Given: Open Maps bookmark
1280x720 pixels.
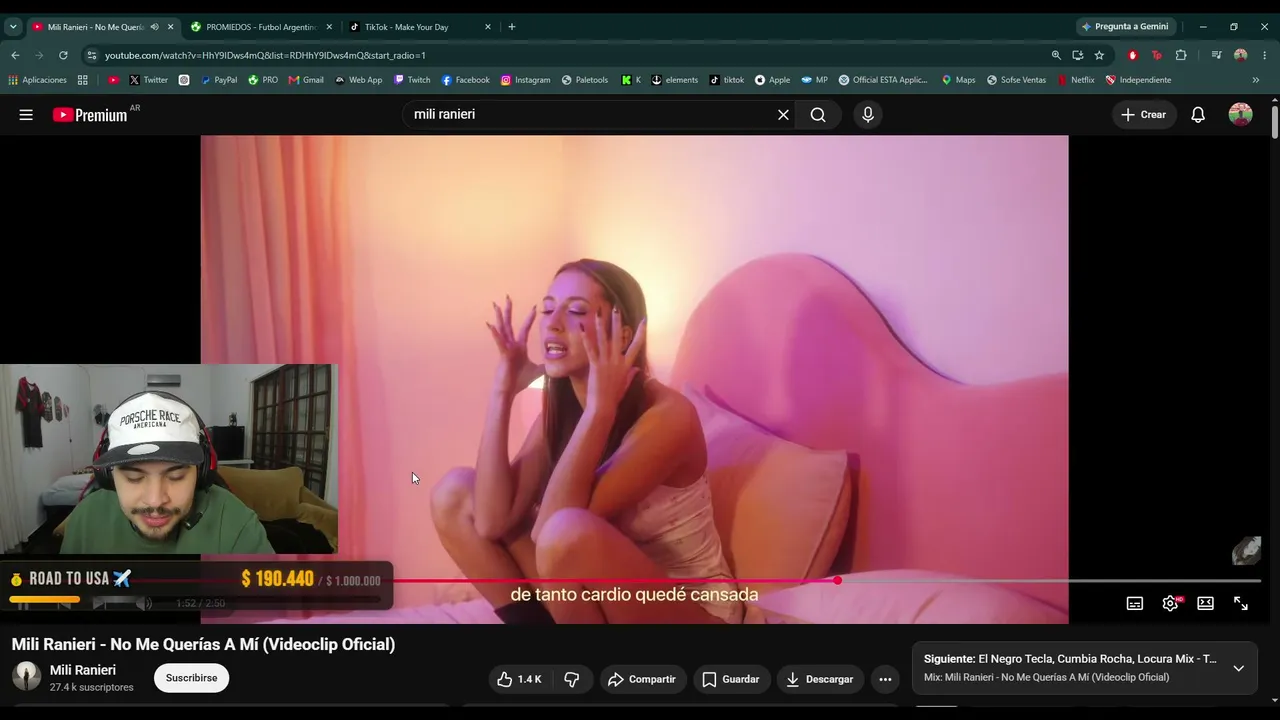Looking at the screenshot, I should [959, 80].
